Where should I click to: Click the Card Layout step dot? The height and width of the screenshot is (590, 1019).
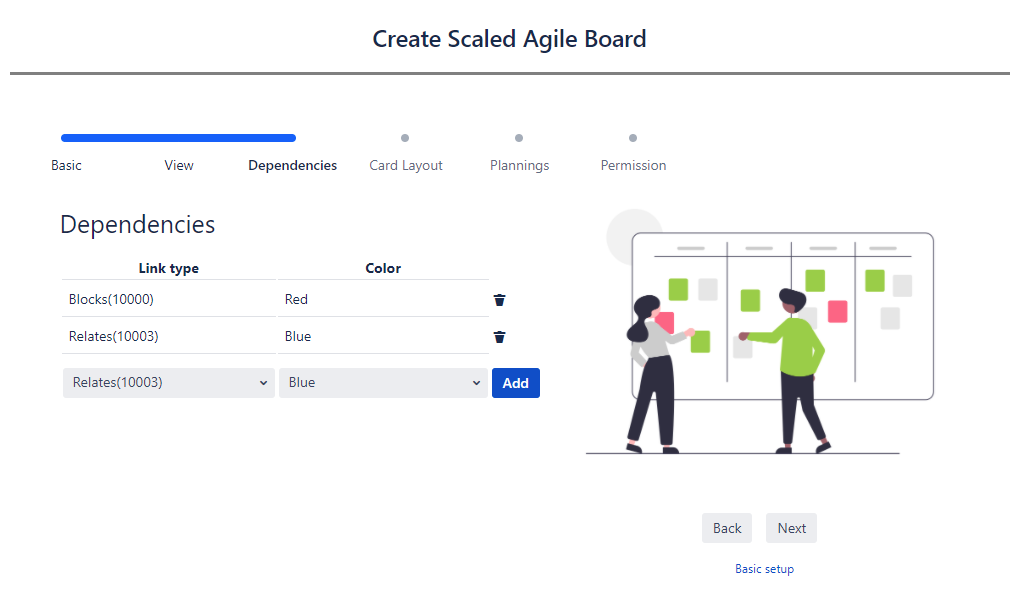click(405, 138)
